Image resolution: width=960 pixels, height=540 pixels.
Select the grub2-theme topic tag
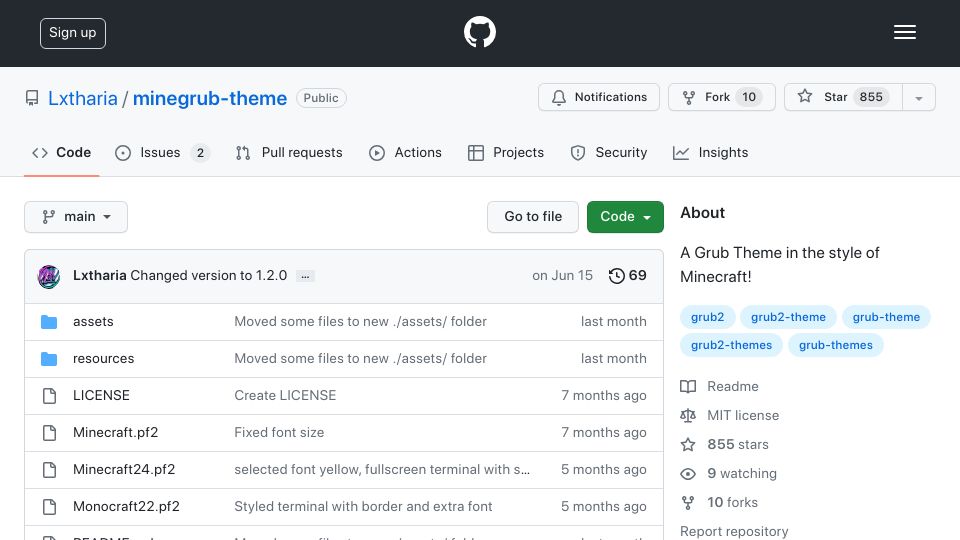click(x=788, y=317)
